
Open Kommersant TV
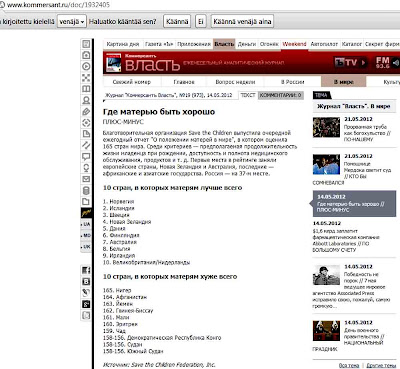click(350, 62)
